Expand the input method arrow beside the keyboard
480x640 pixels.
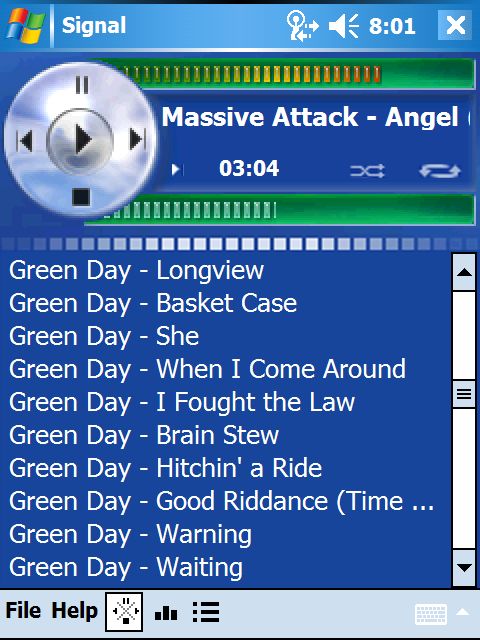tap(464, 612)
